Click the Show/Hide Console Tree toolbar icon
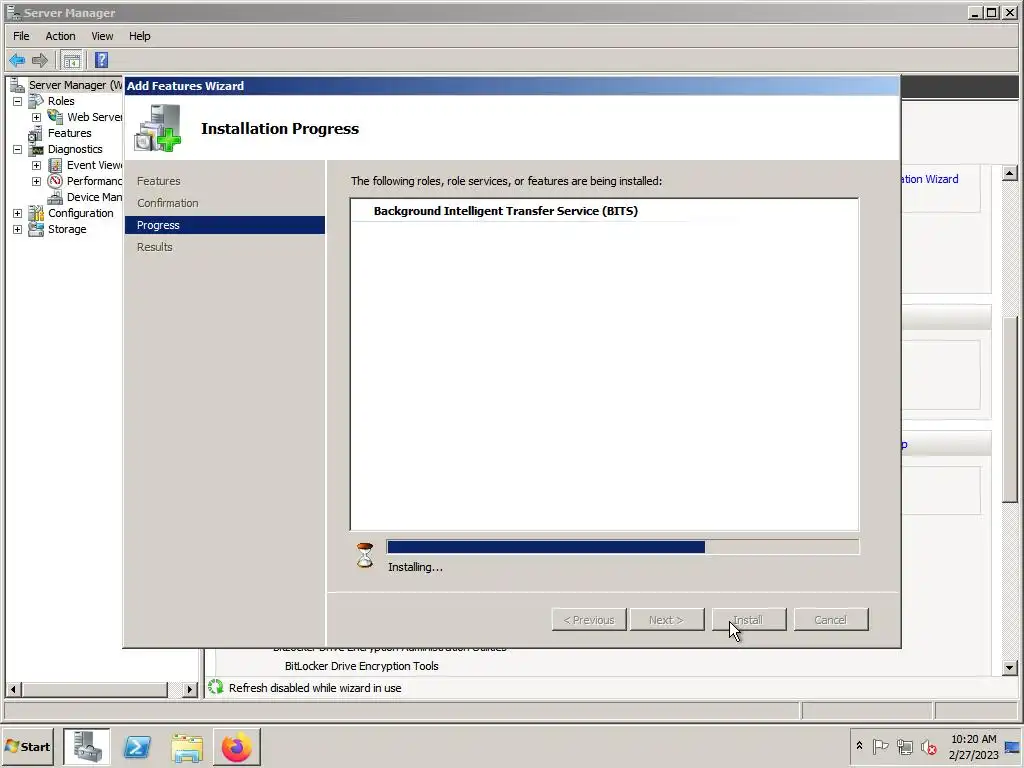This screenshot has height=768, width=1024. tap(72, 61)
